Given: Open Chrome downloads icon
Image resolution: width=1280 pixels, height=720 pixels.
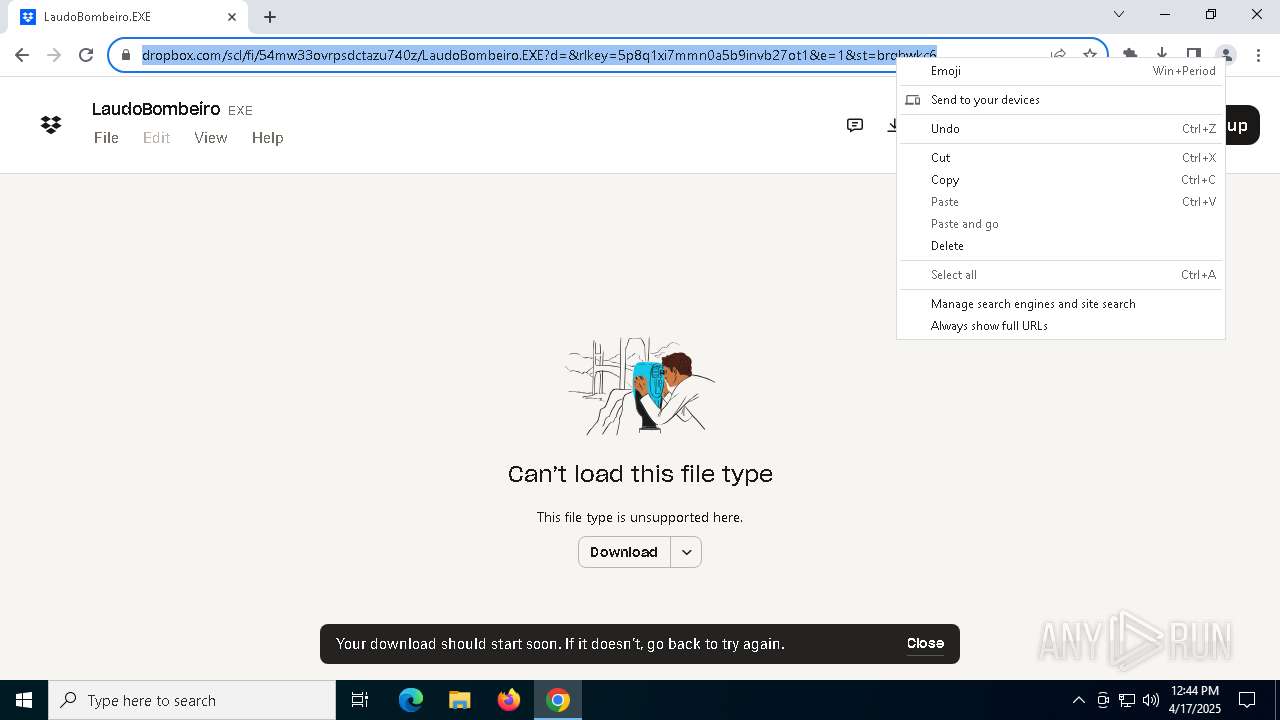Looking at the screenshot, I should coord(1162,55).
